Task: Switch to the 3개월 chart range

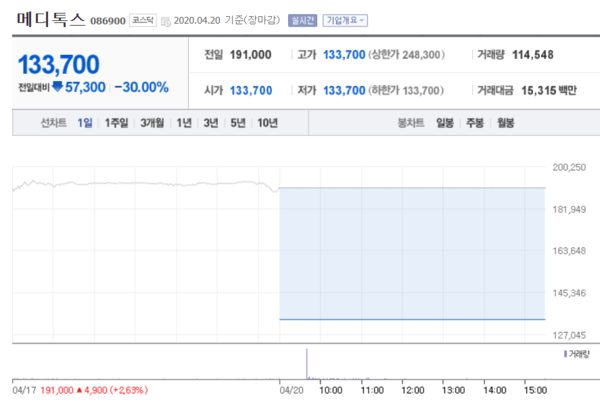Action: [152, 123]
